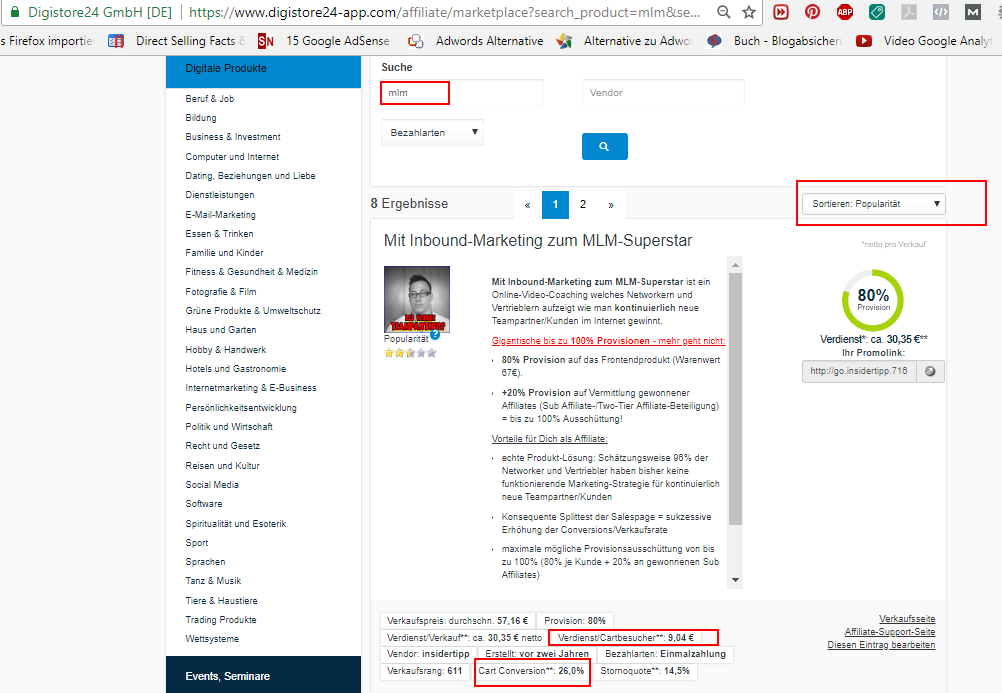The height and width of the screenshot is (693, 1002).
Task: Select the Computer und Internet category
Action: (232, 157)
